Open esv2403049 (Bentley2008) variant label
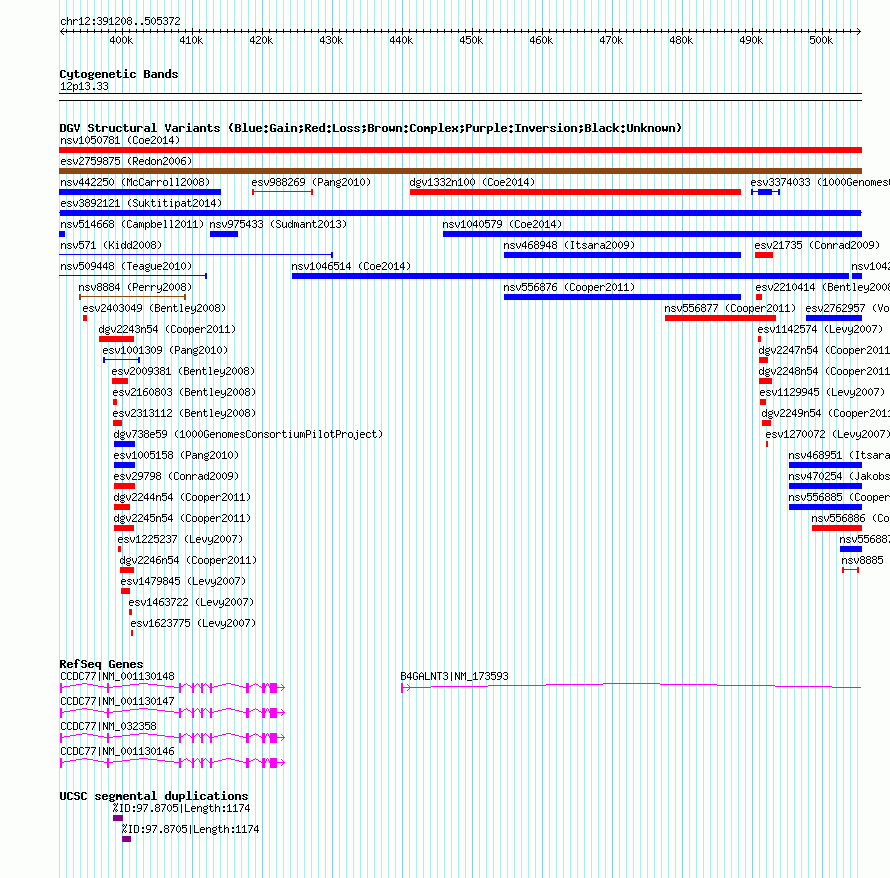890x878 pixels. (x=154, y=308)
